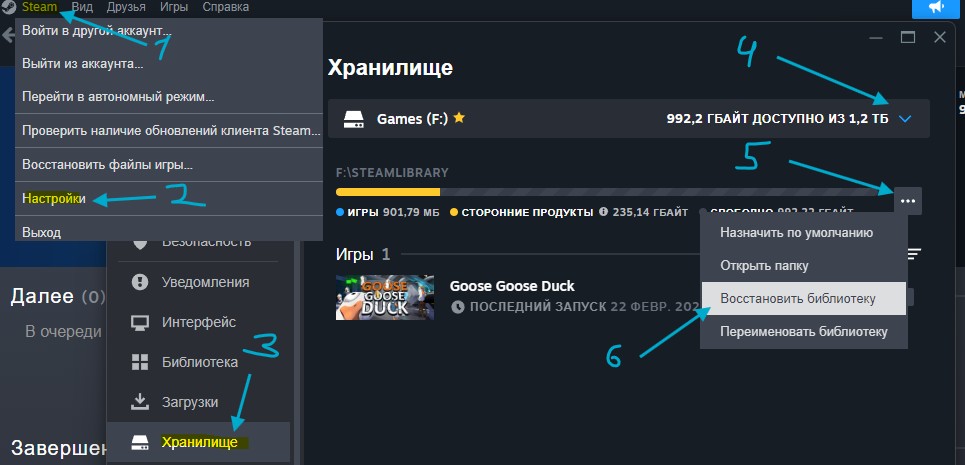Click the default-drive star icon
Screen dimensions: 965x465
[x=459, y=117]
